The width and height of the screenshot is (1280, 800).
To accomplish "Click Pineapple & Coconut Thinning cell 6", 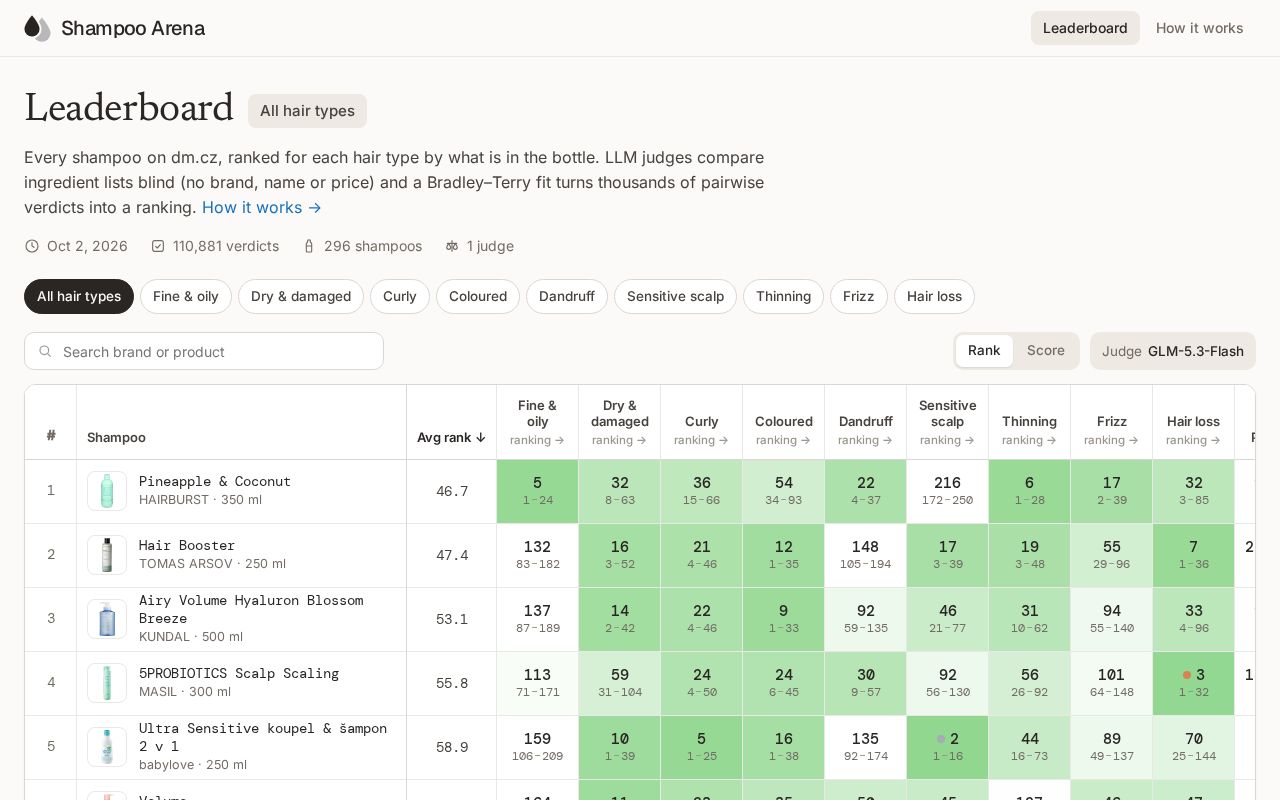I will (1029, 491).
